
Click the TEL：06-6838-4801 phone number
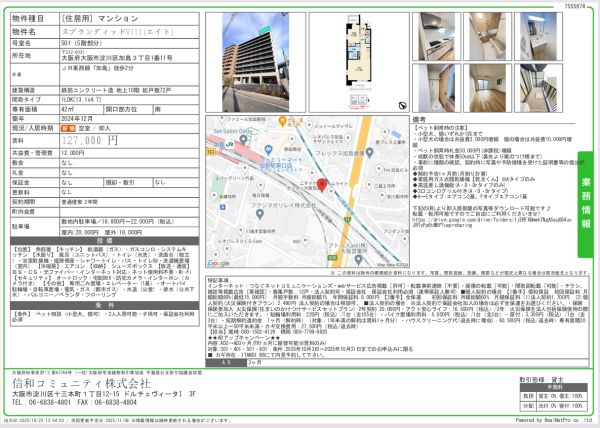(x=41, y=402)
